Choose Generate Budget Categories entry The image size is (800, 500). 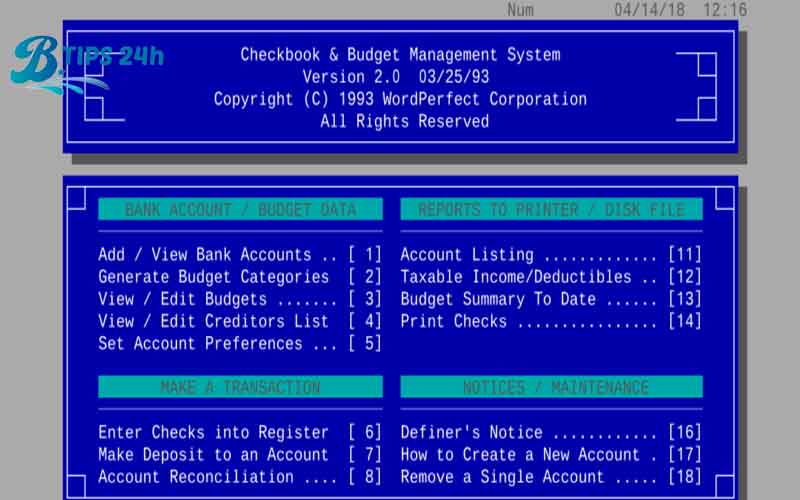(240, 277)
